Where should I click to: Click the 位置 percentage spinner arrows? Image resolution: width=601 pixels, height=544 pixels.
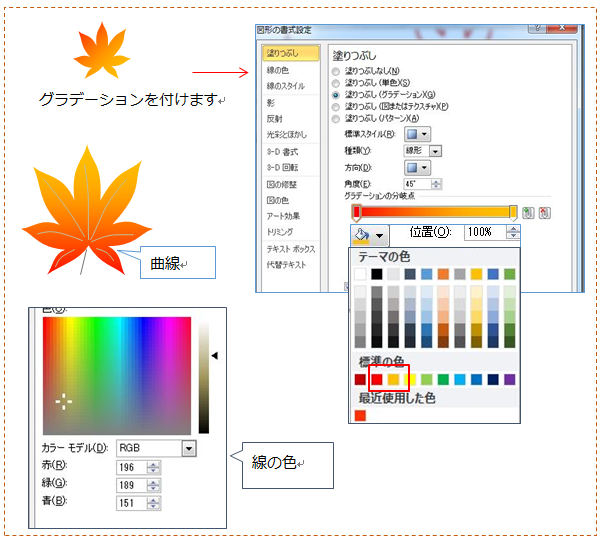[513, 232]
